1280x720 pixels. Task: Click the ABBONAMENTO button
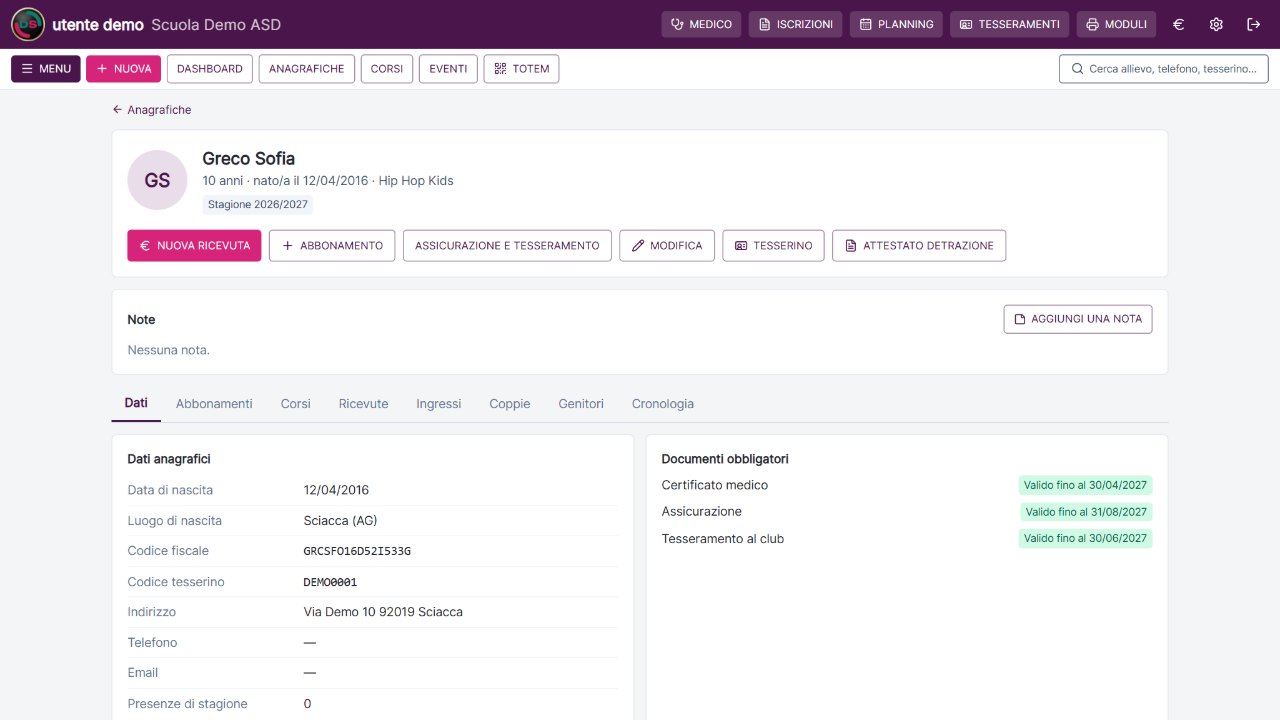(332, 246)
